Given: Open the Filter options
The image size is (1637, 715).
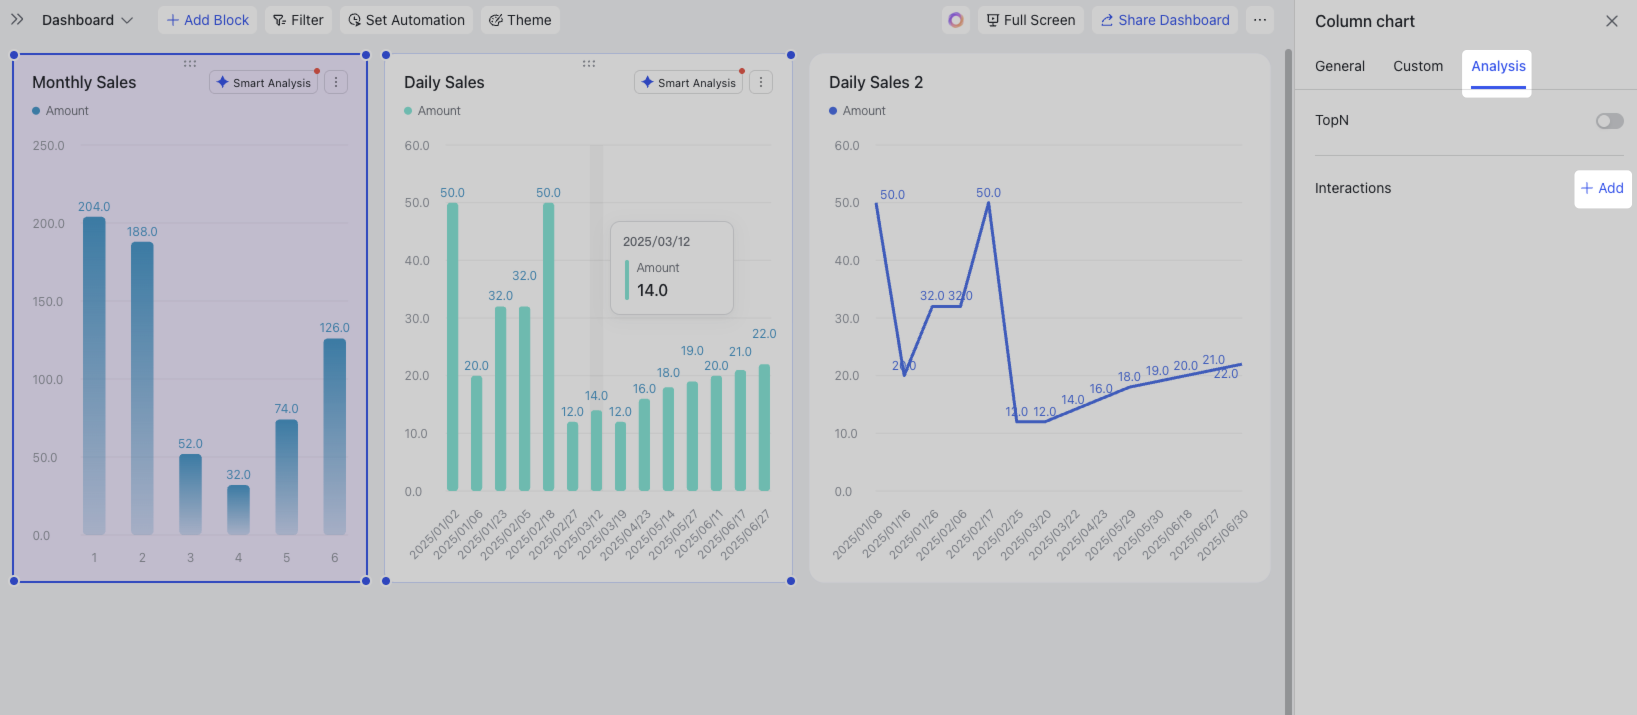Looking at the screenshot, I should (x=298, y=20).
